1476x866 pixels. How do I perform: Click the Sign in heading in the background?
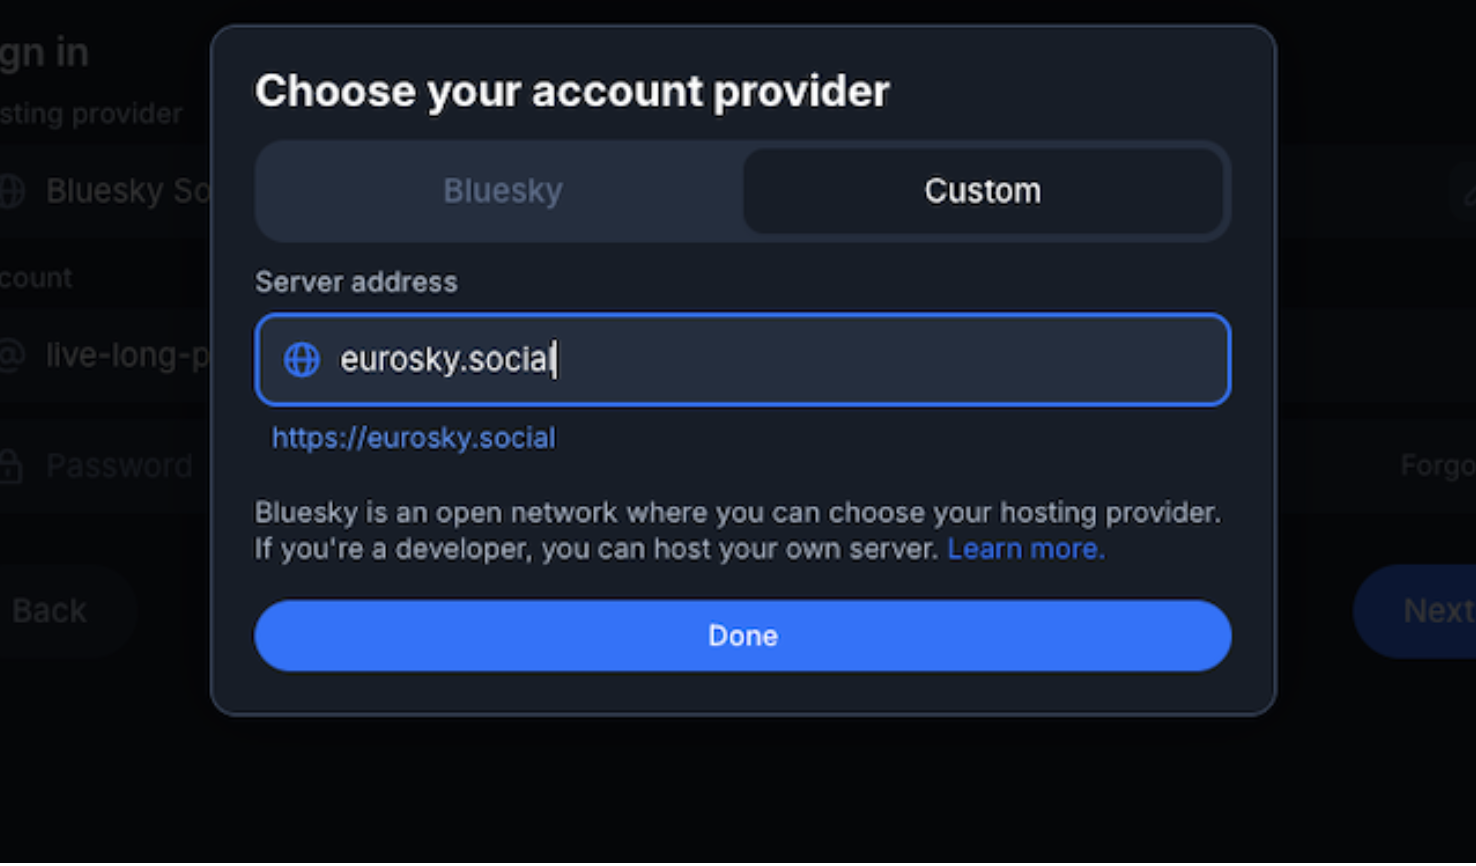[44, 53]
